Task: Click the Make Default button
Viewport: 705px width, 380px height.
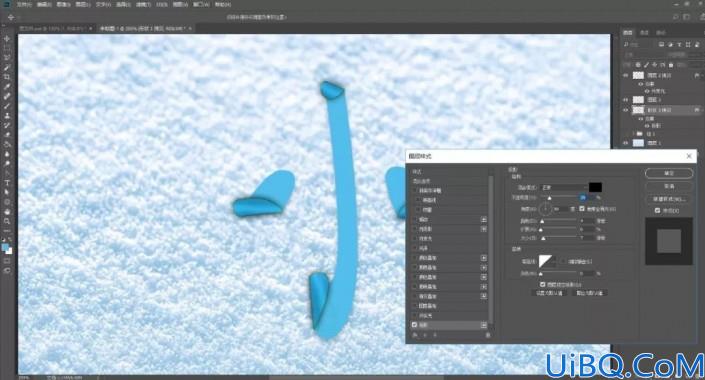Action: (549, 293)
